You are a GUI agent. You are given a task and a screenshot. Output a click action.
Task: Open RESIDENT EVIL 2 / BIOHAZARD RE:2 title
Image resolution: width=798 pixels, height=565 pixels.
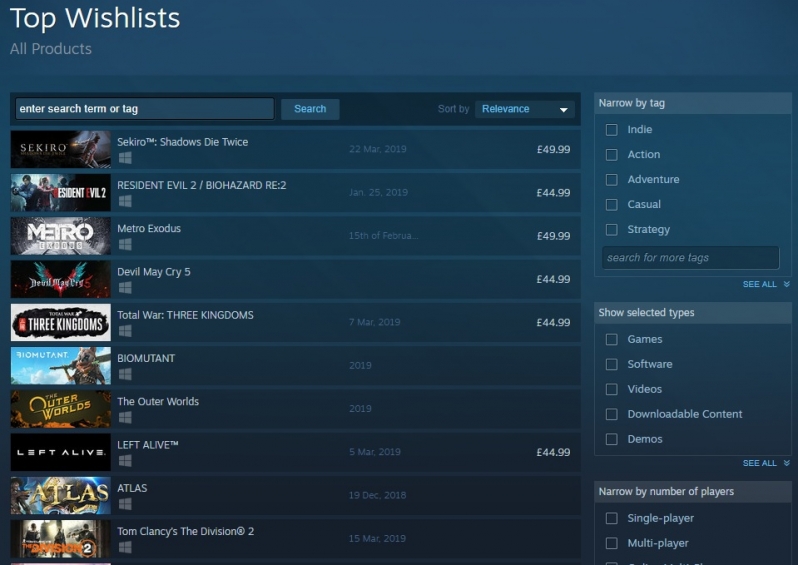(202, 185)
